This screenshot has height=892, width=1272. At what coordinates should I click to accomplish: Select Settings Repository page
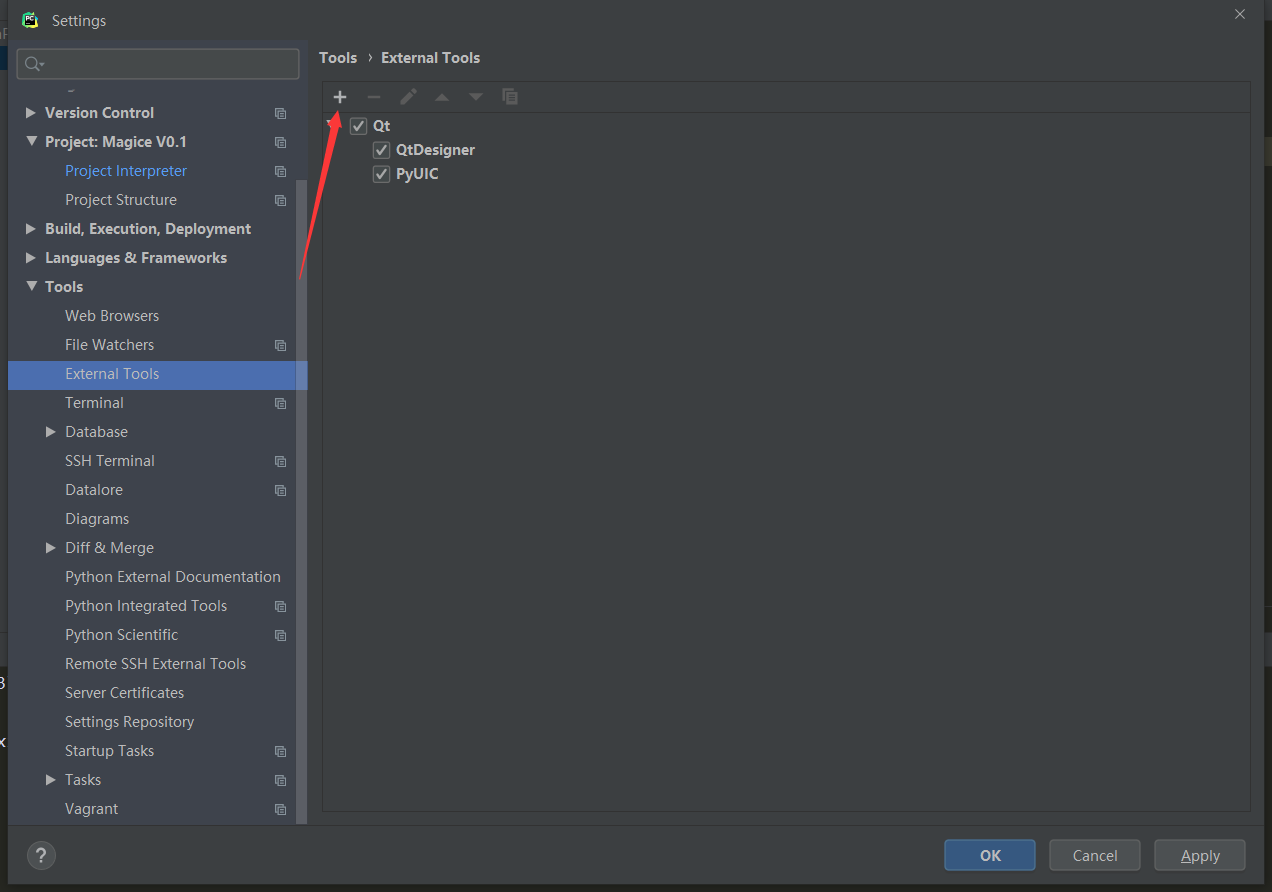130,722
